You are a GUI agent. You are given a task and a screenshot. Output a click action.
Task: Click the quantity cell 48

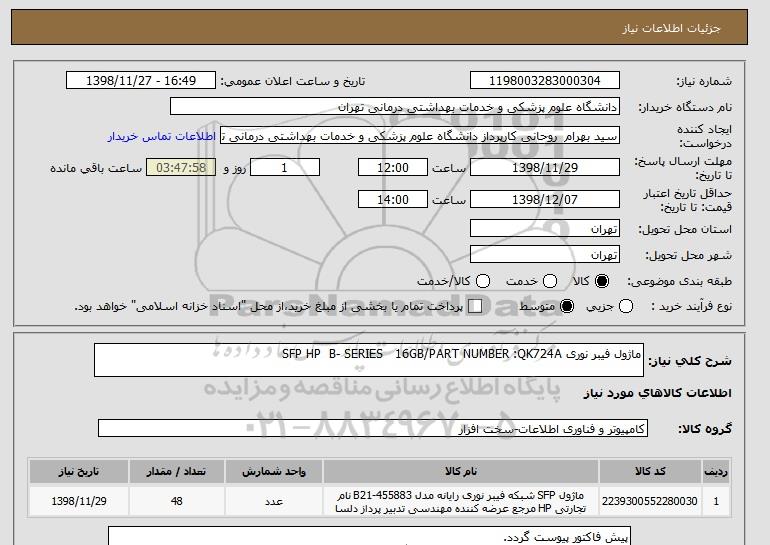point(176,501)
